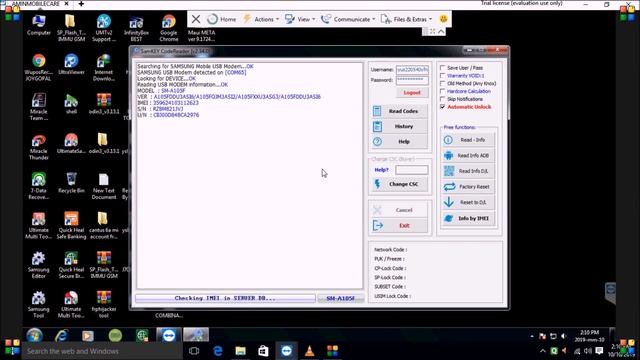Screen dimensions: 640x360
Task: Open the InfinityBox BEST desktop icon
Action: coord(136,28)
